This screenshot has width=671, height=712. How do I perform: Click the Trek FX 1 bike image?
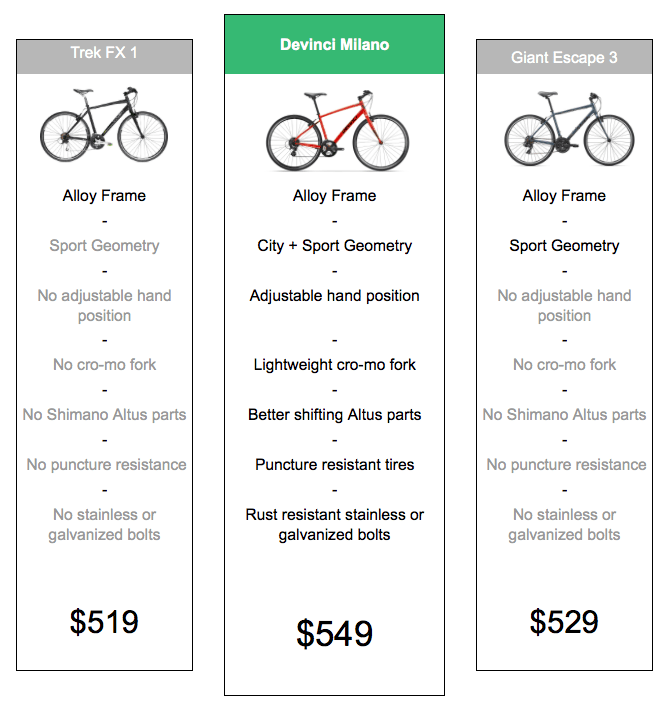[104, 128]
